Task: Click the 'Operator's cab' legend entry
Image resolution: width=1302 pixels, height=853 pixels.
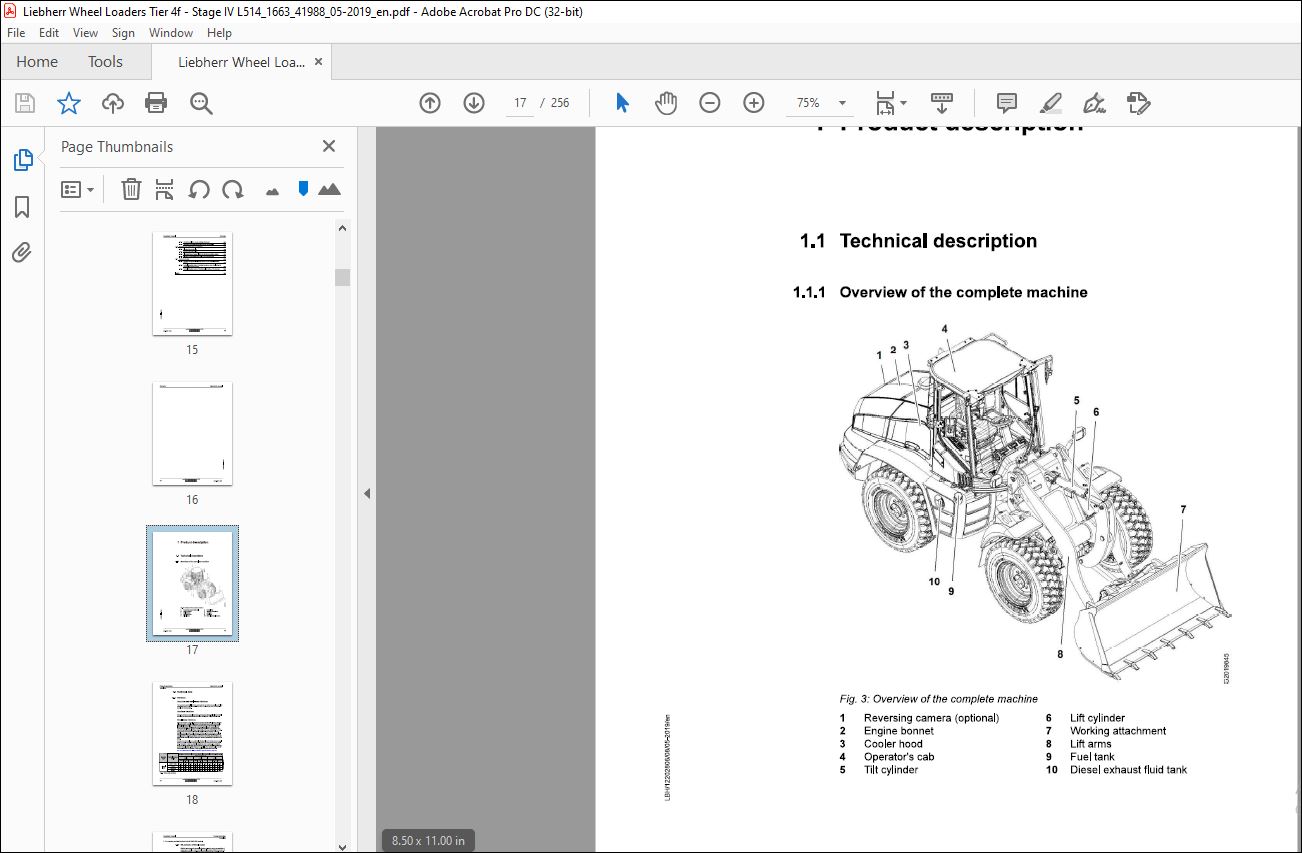Action: click(x=899, y=757)
